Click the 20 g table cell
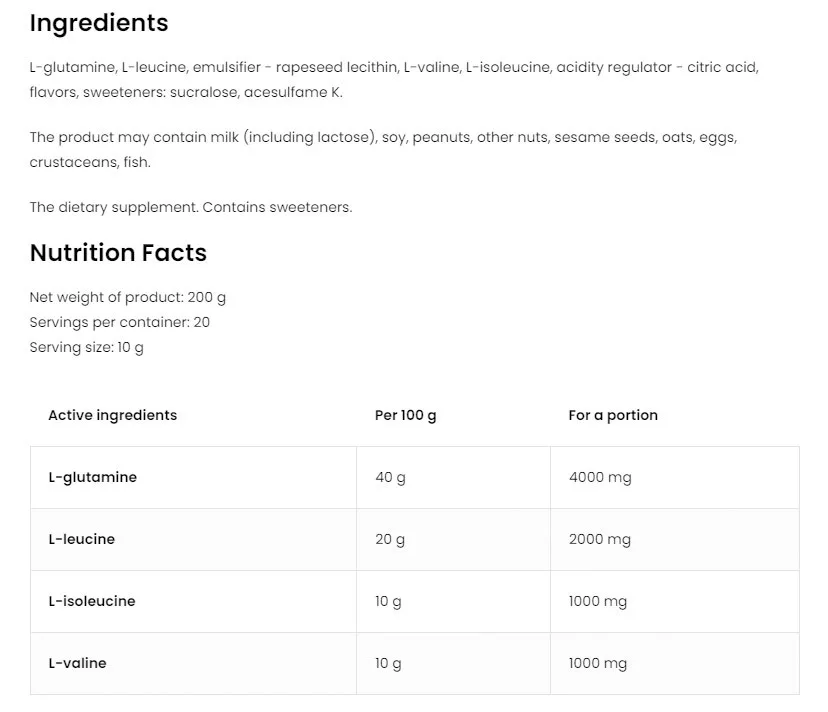The height and width of the screenshot is (712, 828). [390, 539]
